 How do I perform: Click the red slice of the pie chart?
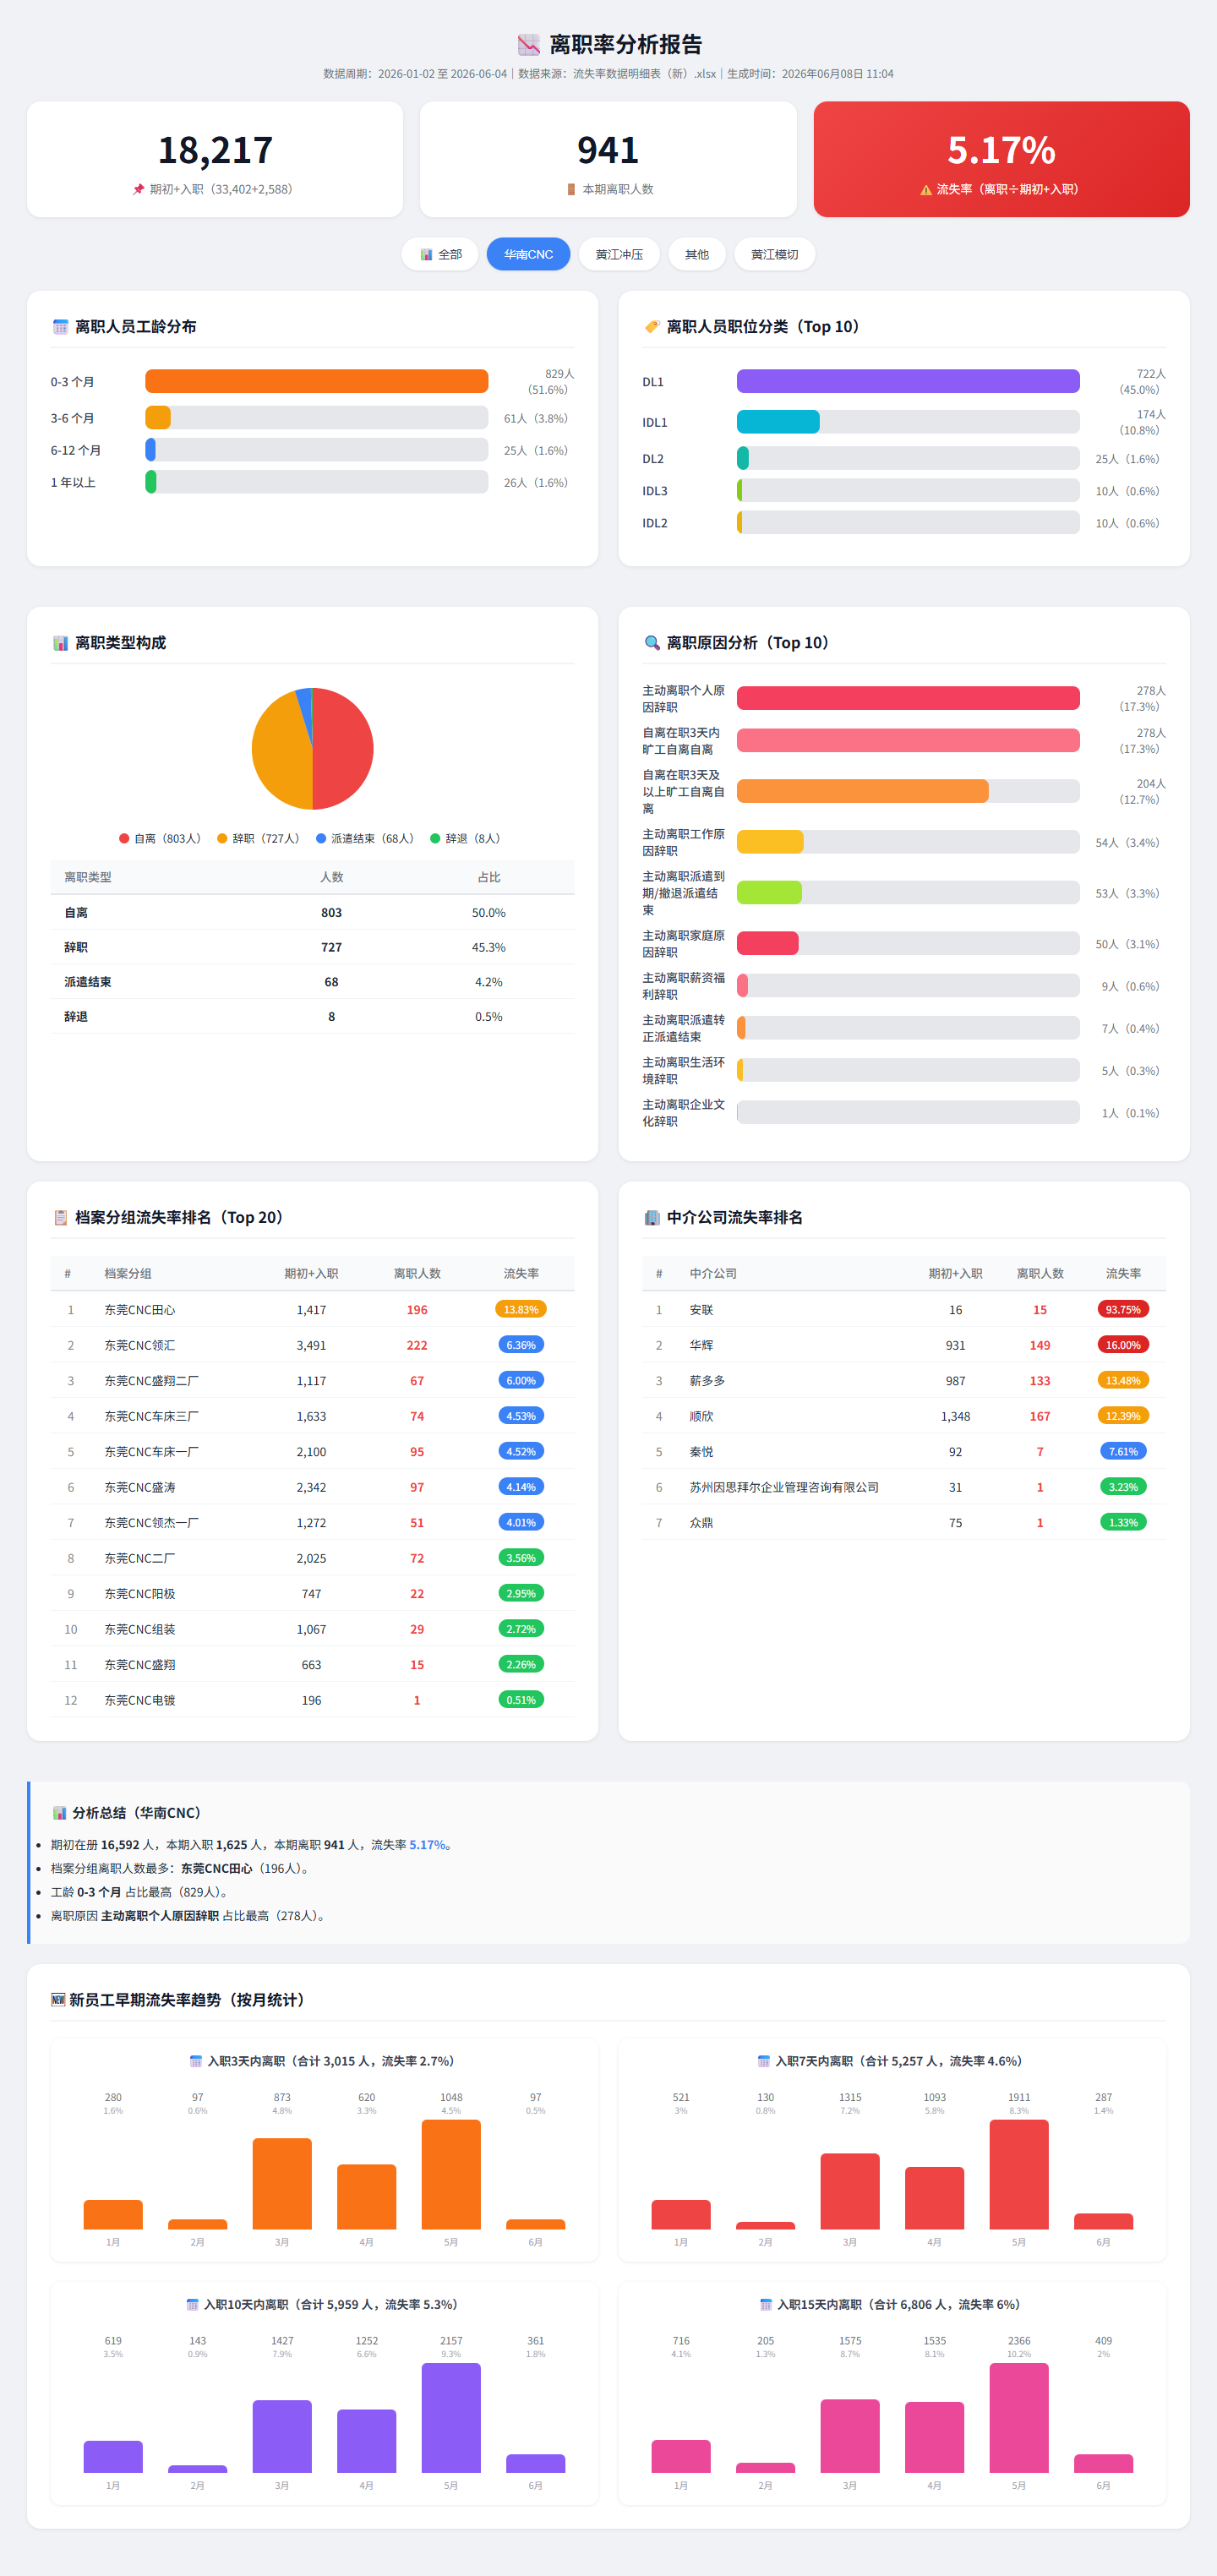343,748
